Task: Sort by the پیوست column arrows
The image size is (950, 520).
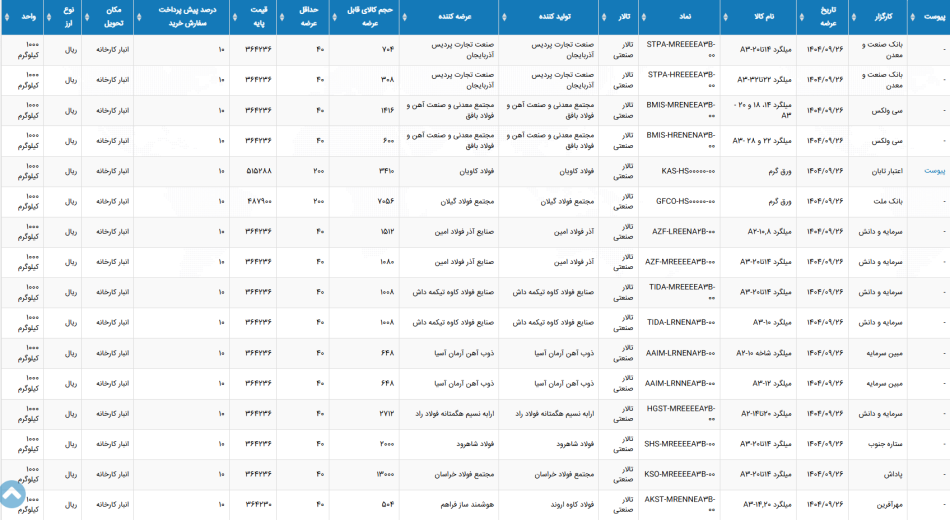Action: click(x=913, y=17)
